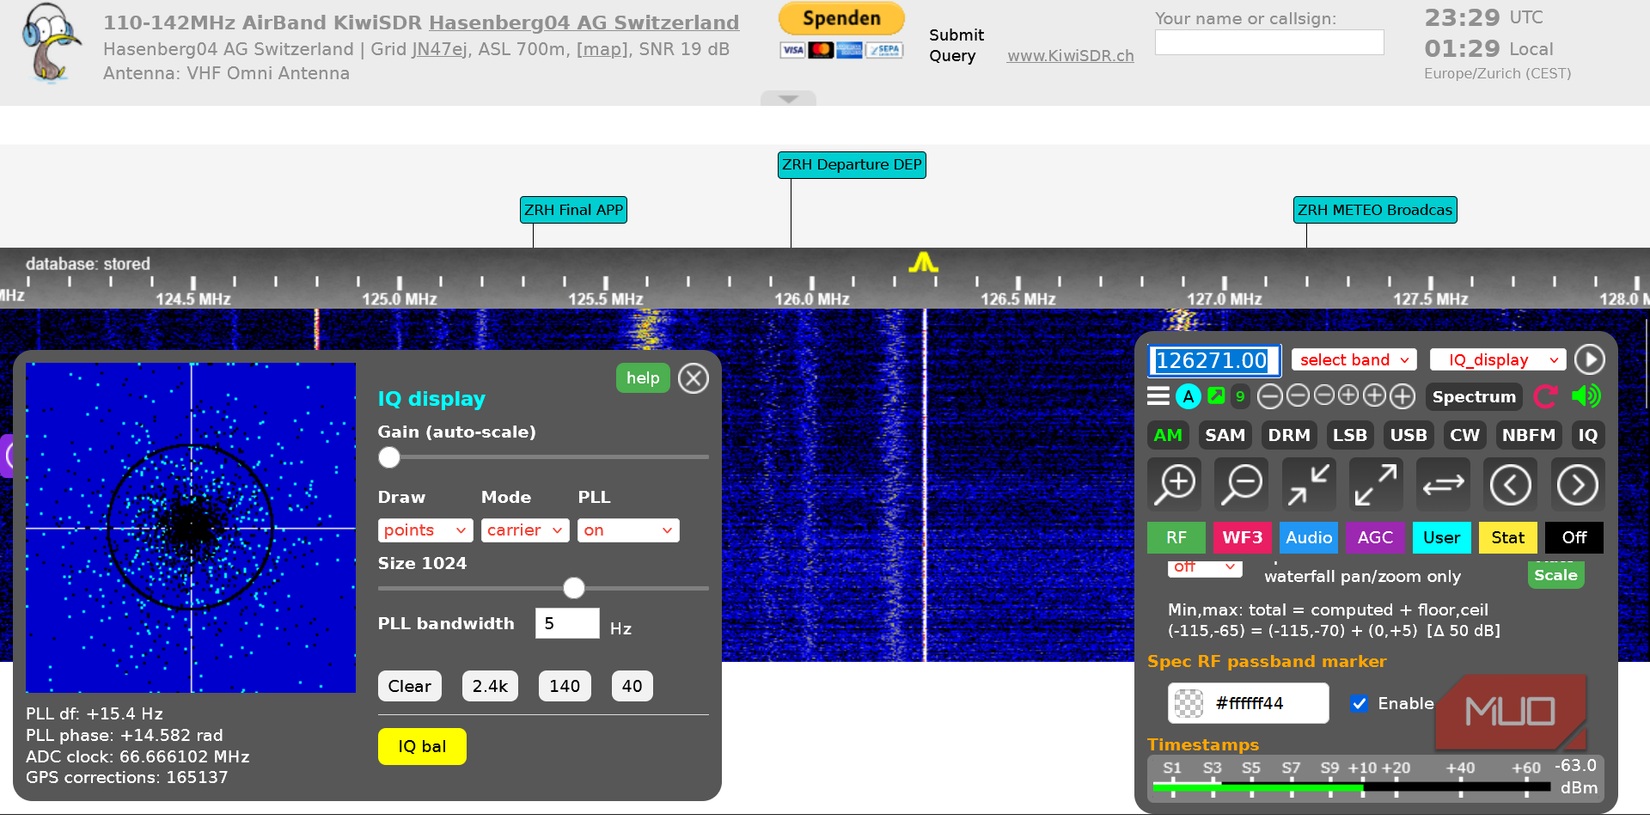Screen dimensions: 1650x815
Task: Click the payment cards icon under Spenden
Action: coord(841,50)
